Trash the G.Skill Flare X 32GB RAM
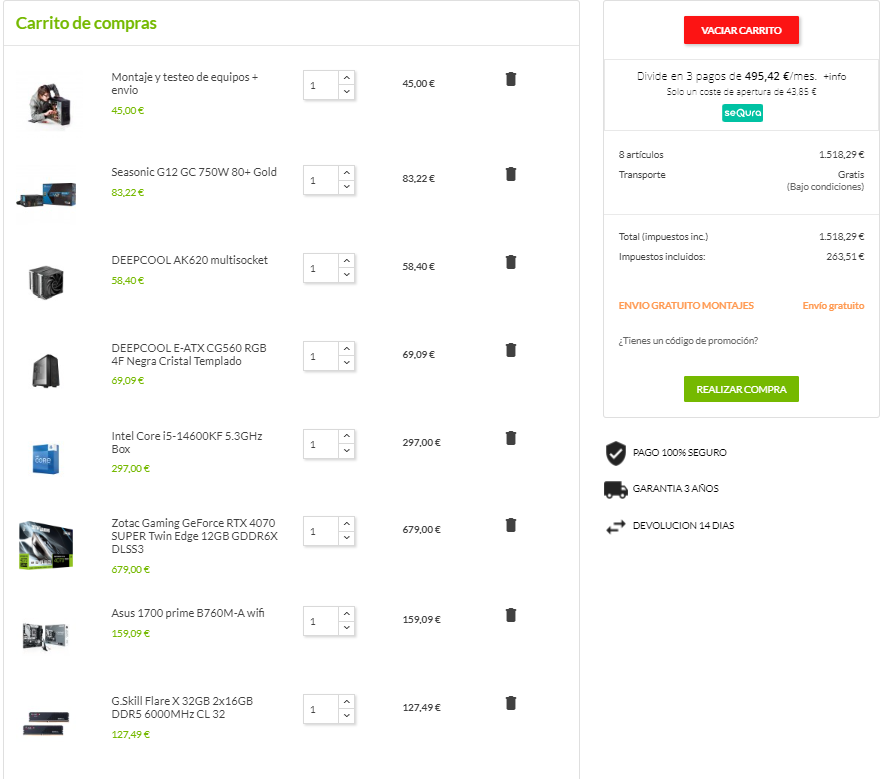The height and width of the screenshot is (779, 880). [511, 703]
